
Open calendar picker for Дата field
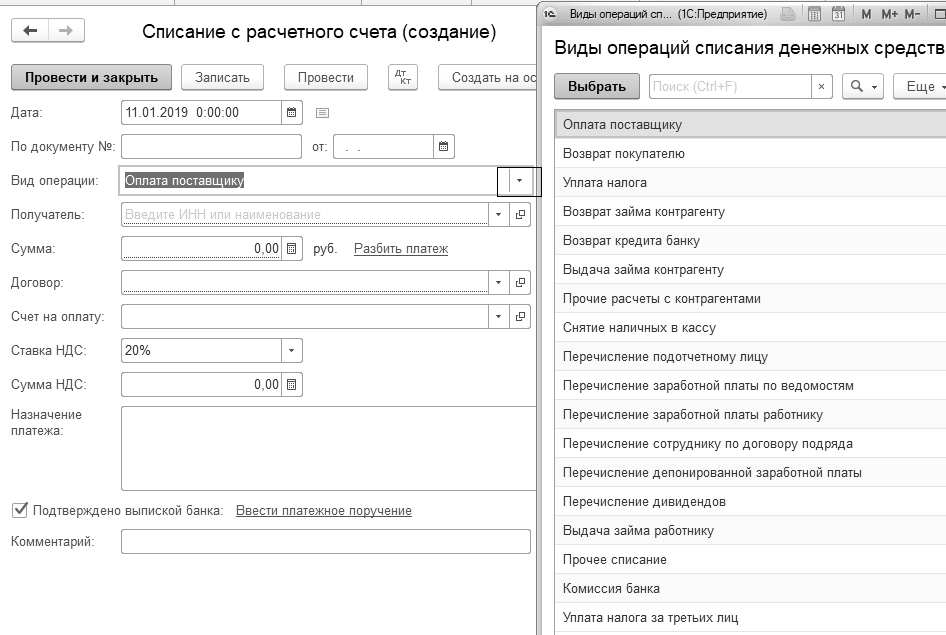[x=291, y=113]
